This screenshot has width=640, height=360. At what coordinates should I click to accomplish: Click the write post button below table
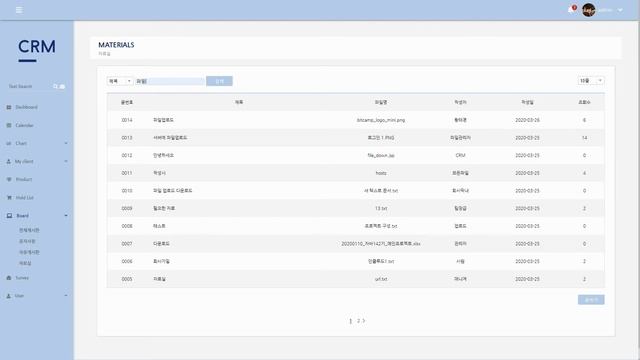click(x=591, y=300)
